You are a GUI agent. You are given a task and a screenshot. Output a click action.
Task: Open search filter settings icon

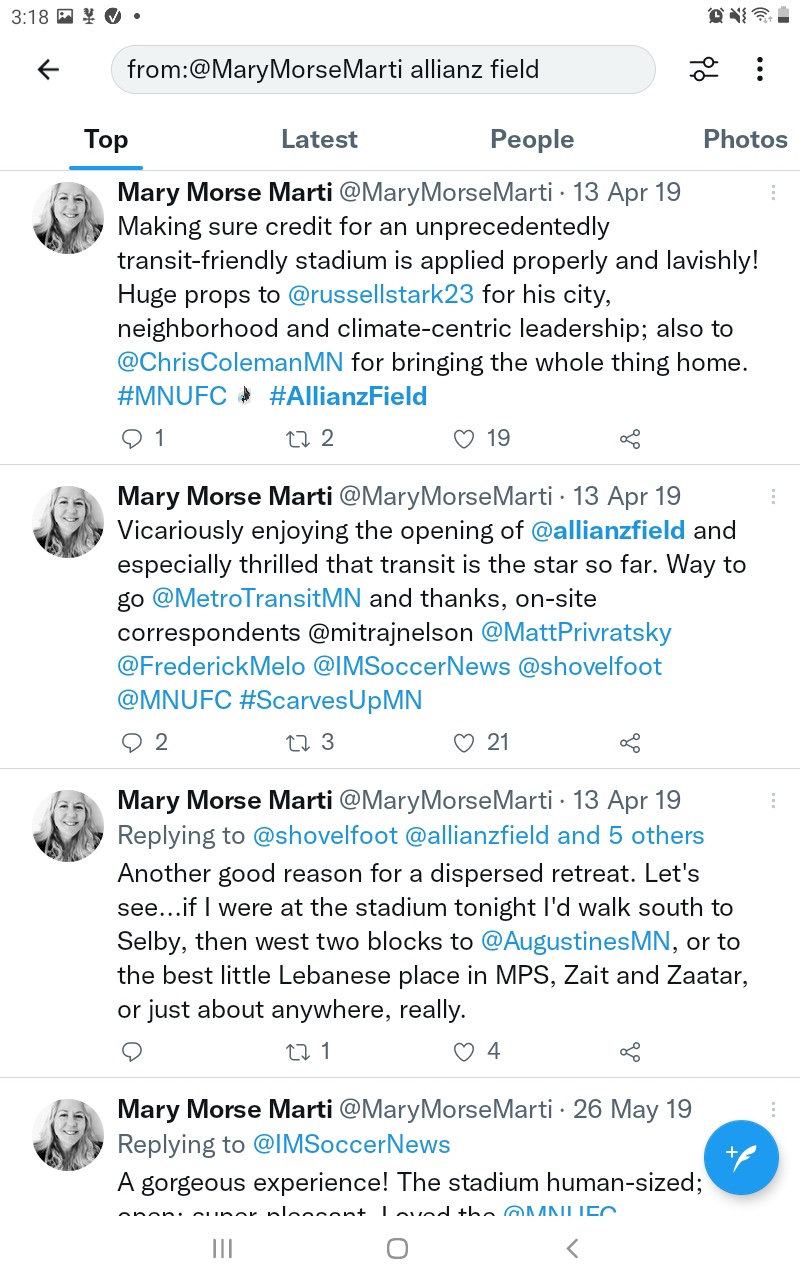704,69
